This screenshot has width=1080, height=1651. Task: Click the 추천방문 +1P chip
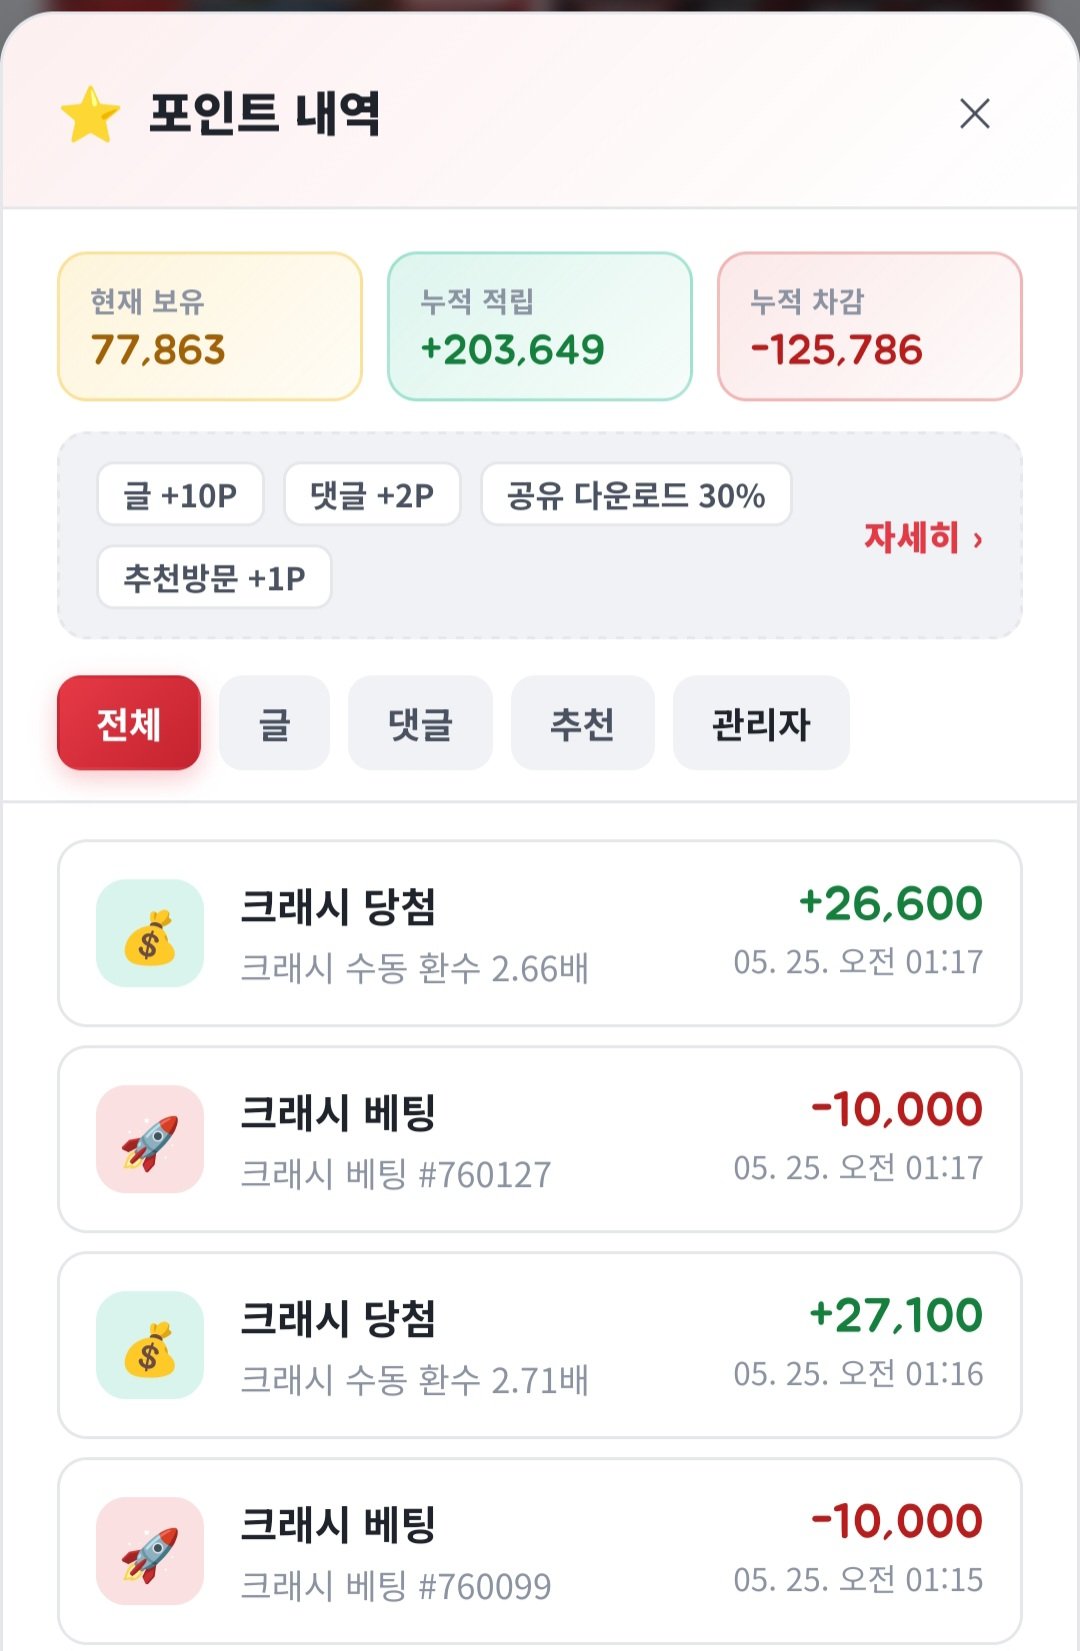click(214, 577)
